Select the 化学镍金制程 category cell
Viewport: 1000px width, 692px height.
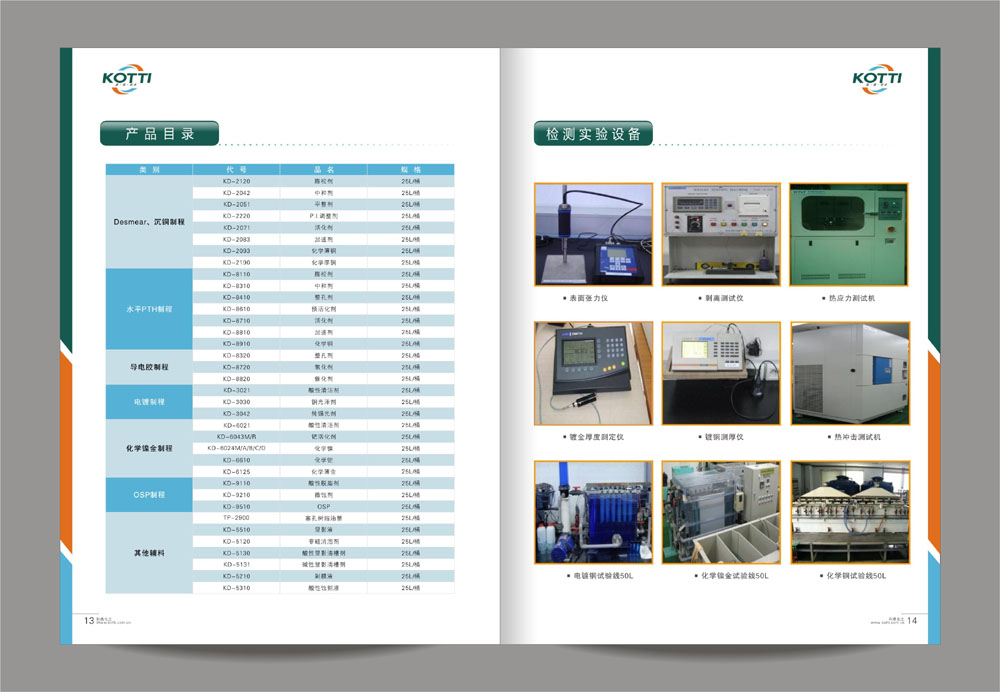[x=149, y=448]
